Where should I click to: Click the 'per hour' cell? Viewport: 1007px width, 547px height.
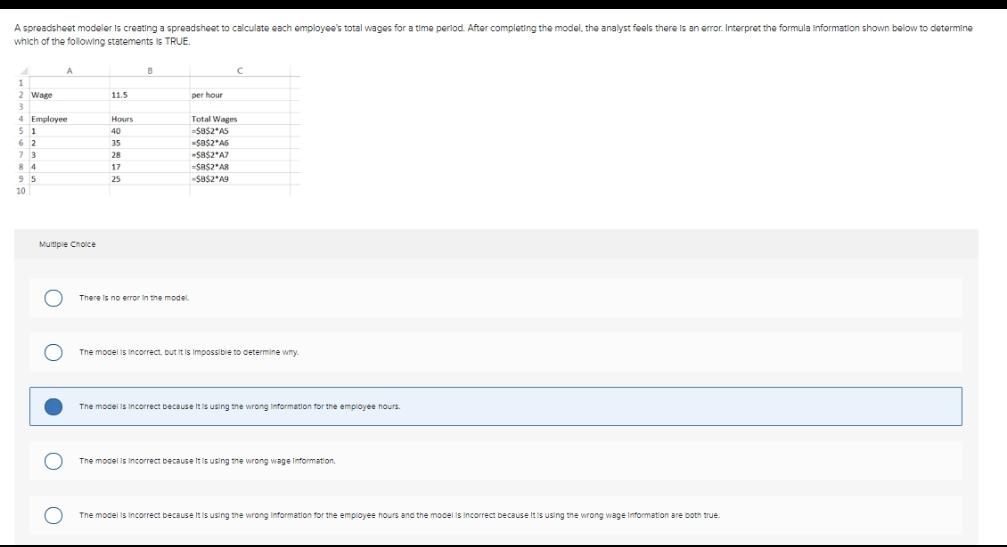pos(240,95)
